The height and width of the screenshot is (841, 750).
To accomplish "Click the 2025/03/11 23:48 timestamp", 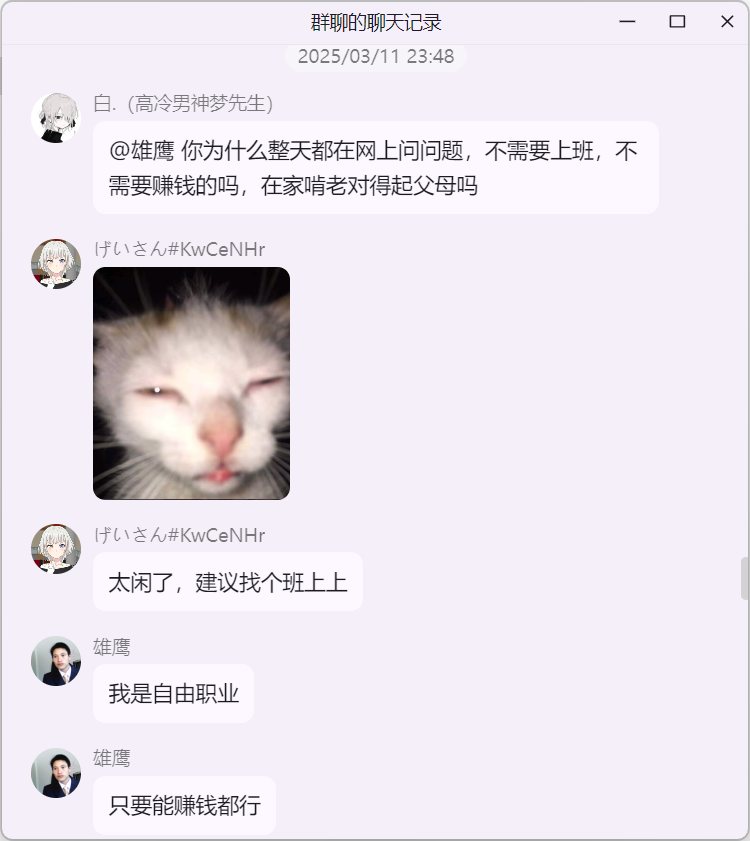I will click(376, 56).
